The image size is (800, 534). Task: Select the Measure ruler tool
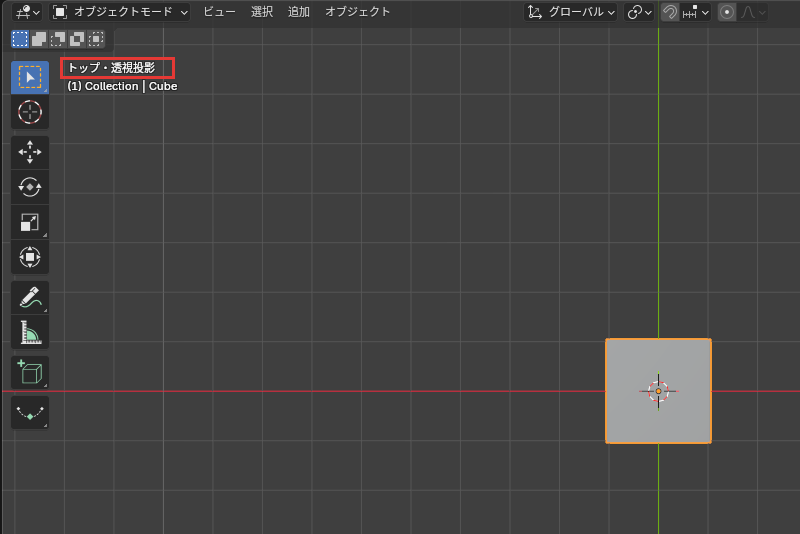pos(30,332)
